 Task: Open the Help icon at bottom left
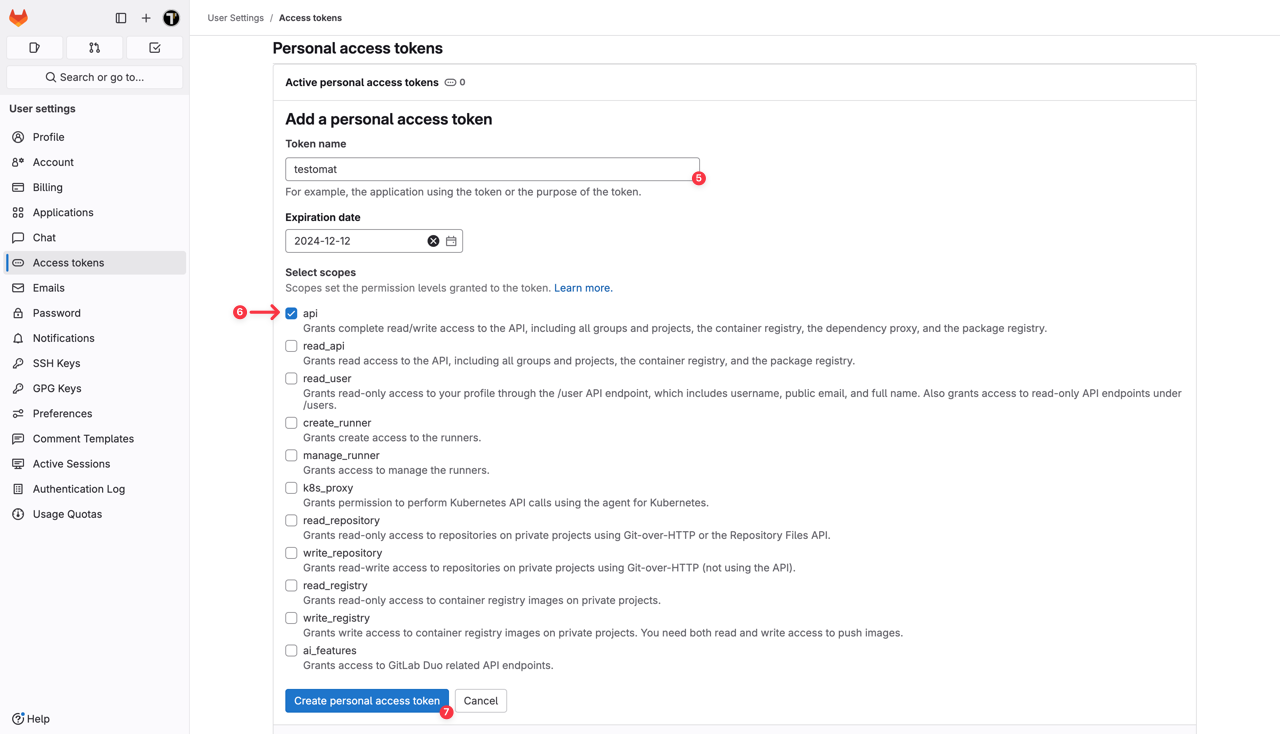pos(30,718)
